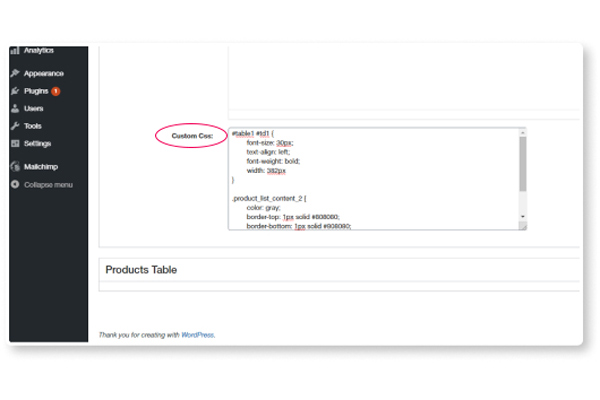Click the Analytics bar chart icon
Screen dimensions: 600x400
(x=15, y=49)
